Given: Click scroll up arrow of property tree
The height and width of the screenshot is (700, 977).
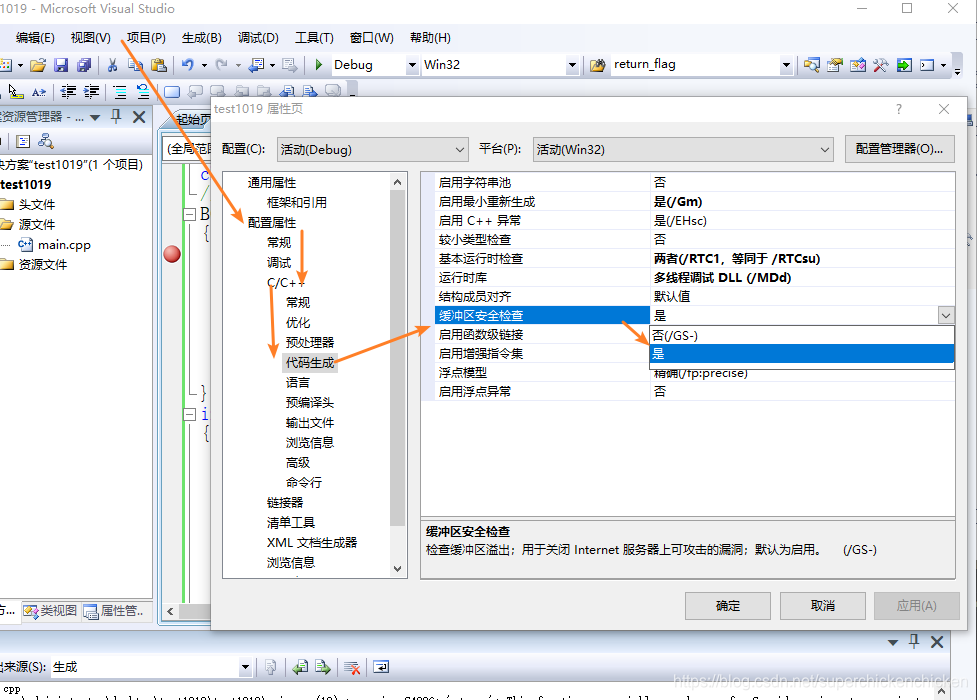Looking at the screenshot, I should coord(398,182).
